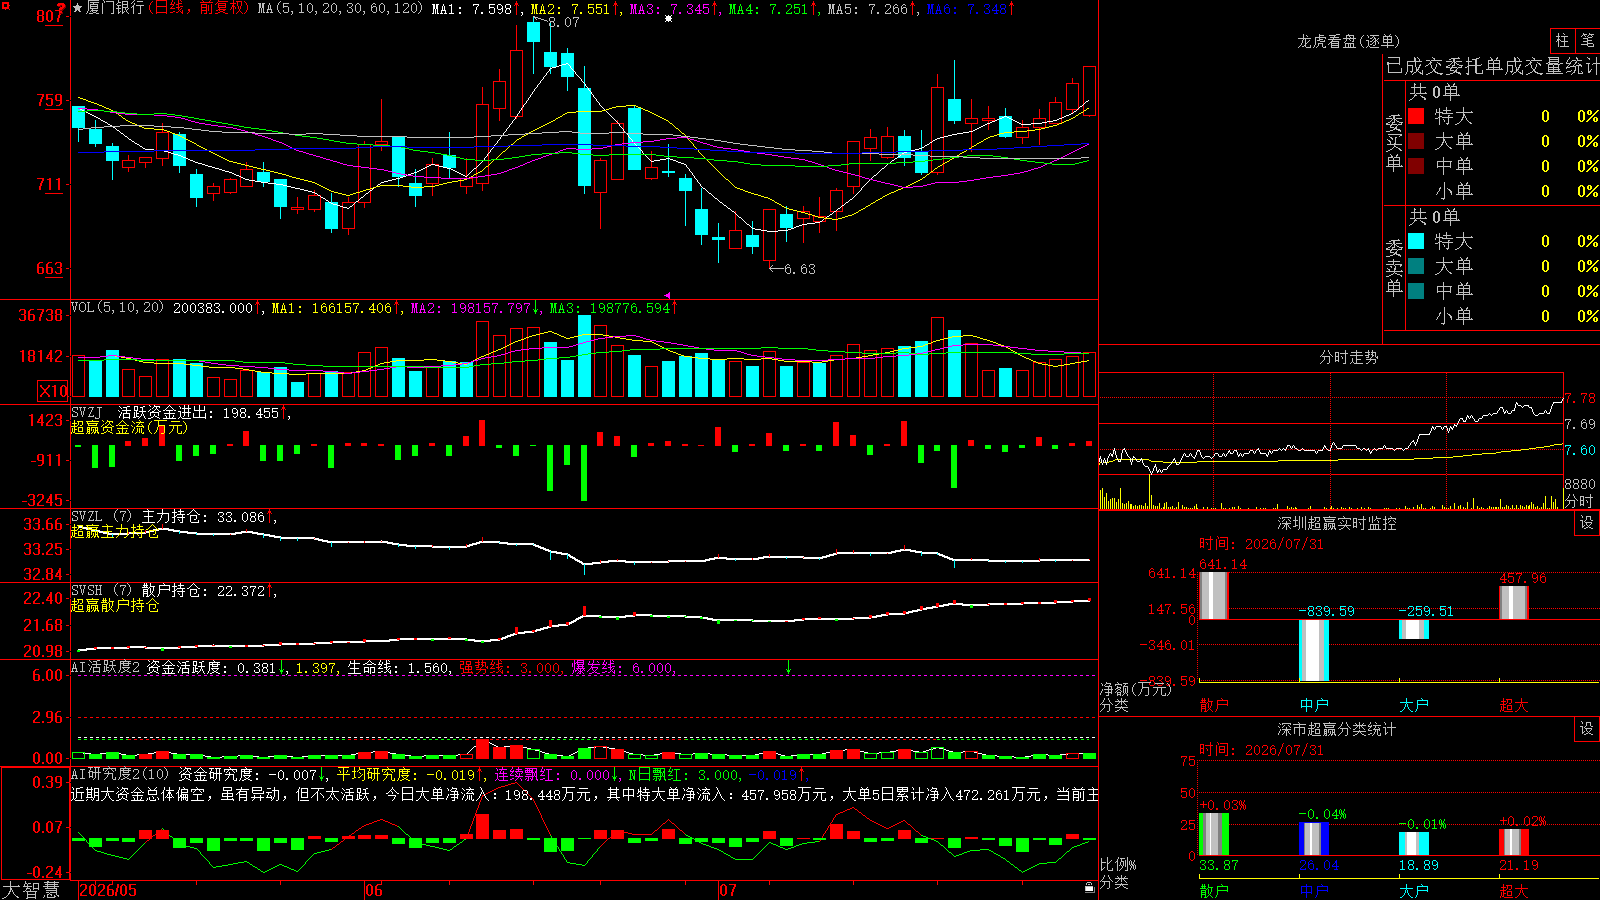Image resolution: width=1600 pixels, height=900 pixels.
Task: Click the 委买单 section label
Action: point(1394,143)
